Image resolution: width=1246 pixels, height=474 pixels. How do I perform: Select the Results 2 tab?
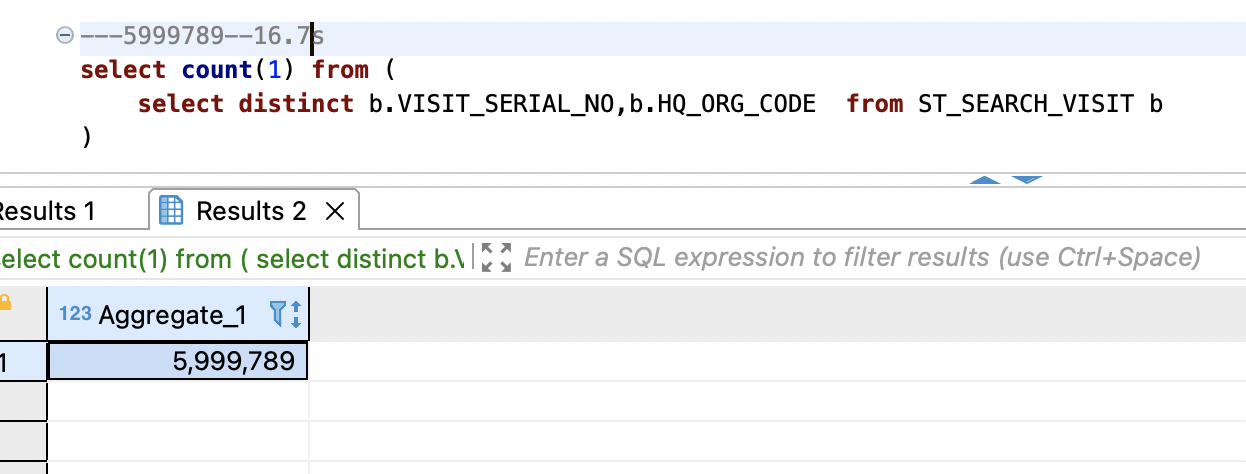pos(251,211)
